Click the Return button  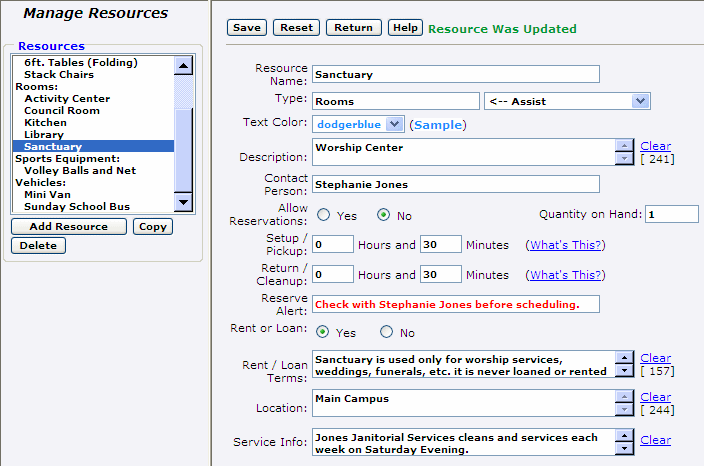[x=353, y=28]
